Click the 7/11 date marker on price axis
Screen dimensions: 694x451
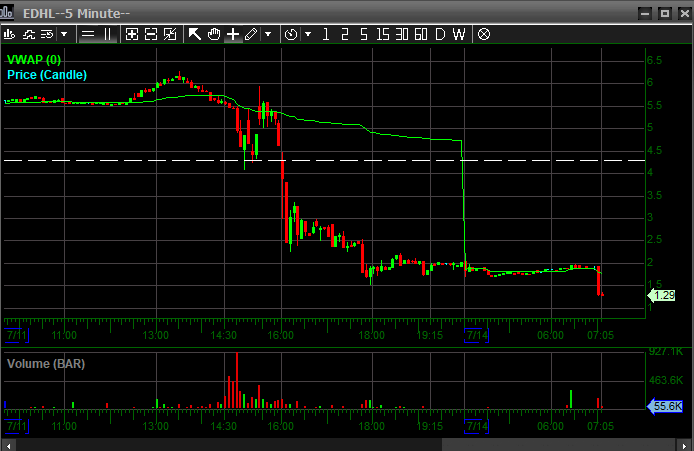pos(16,335)
